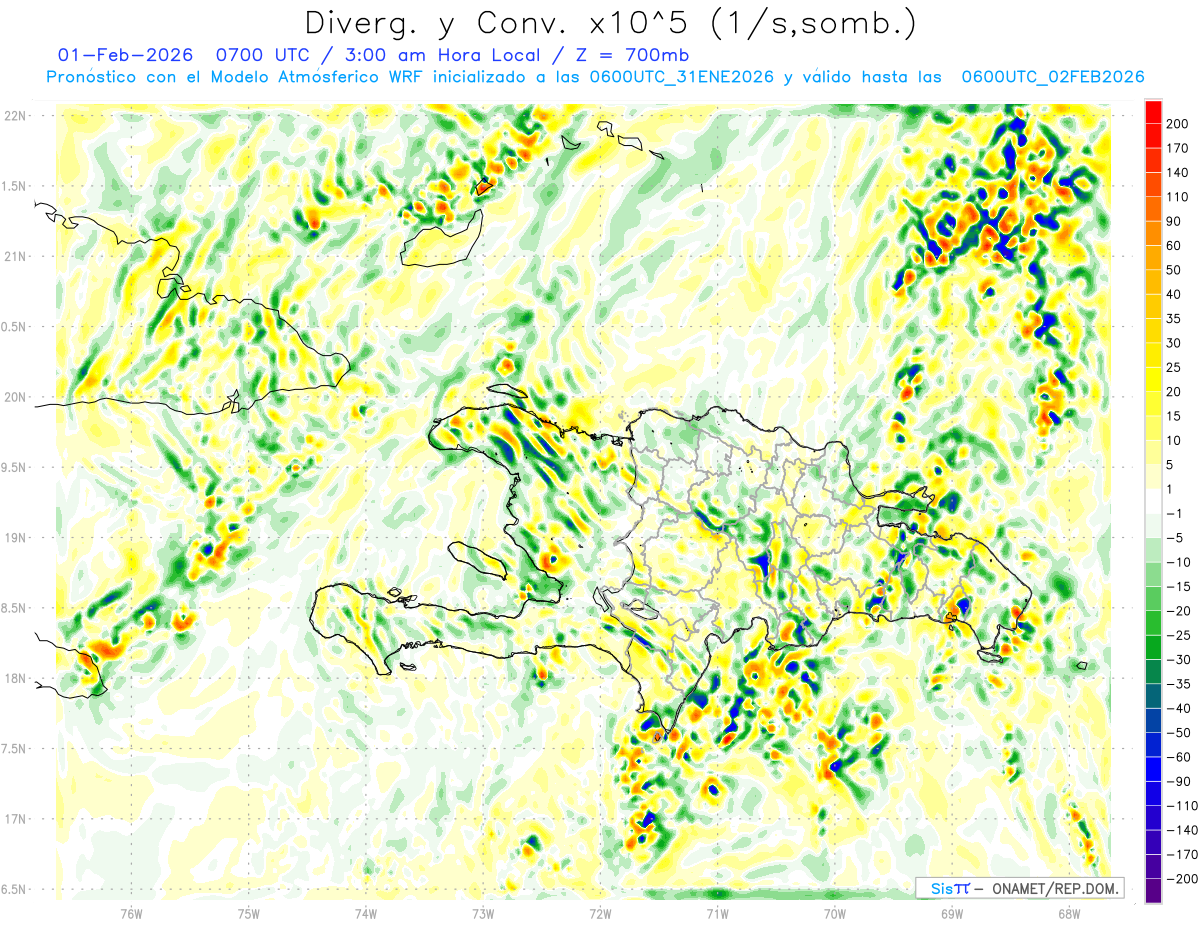Click the '8.5N' latitude label

pyautogui.click(x=14, y=608)
